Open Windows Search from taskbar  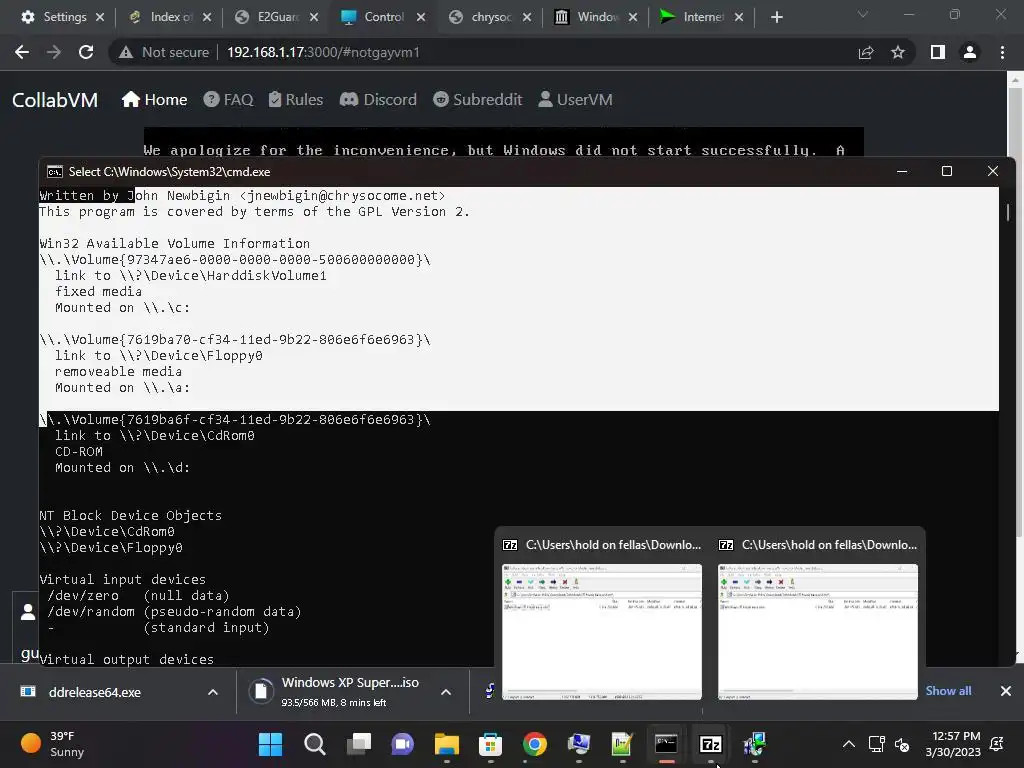coord(314,744)
